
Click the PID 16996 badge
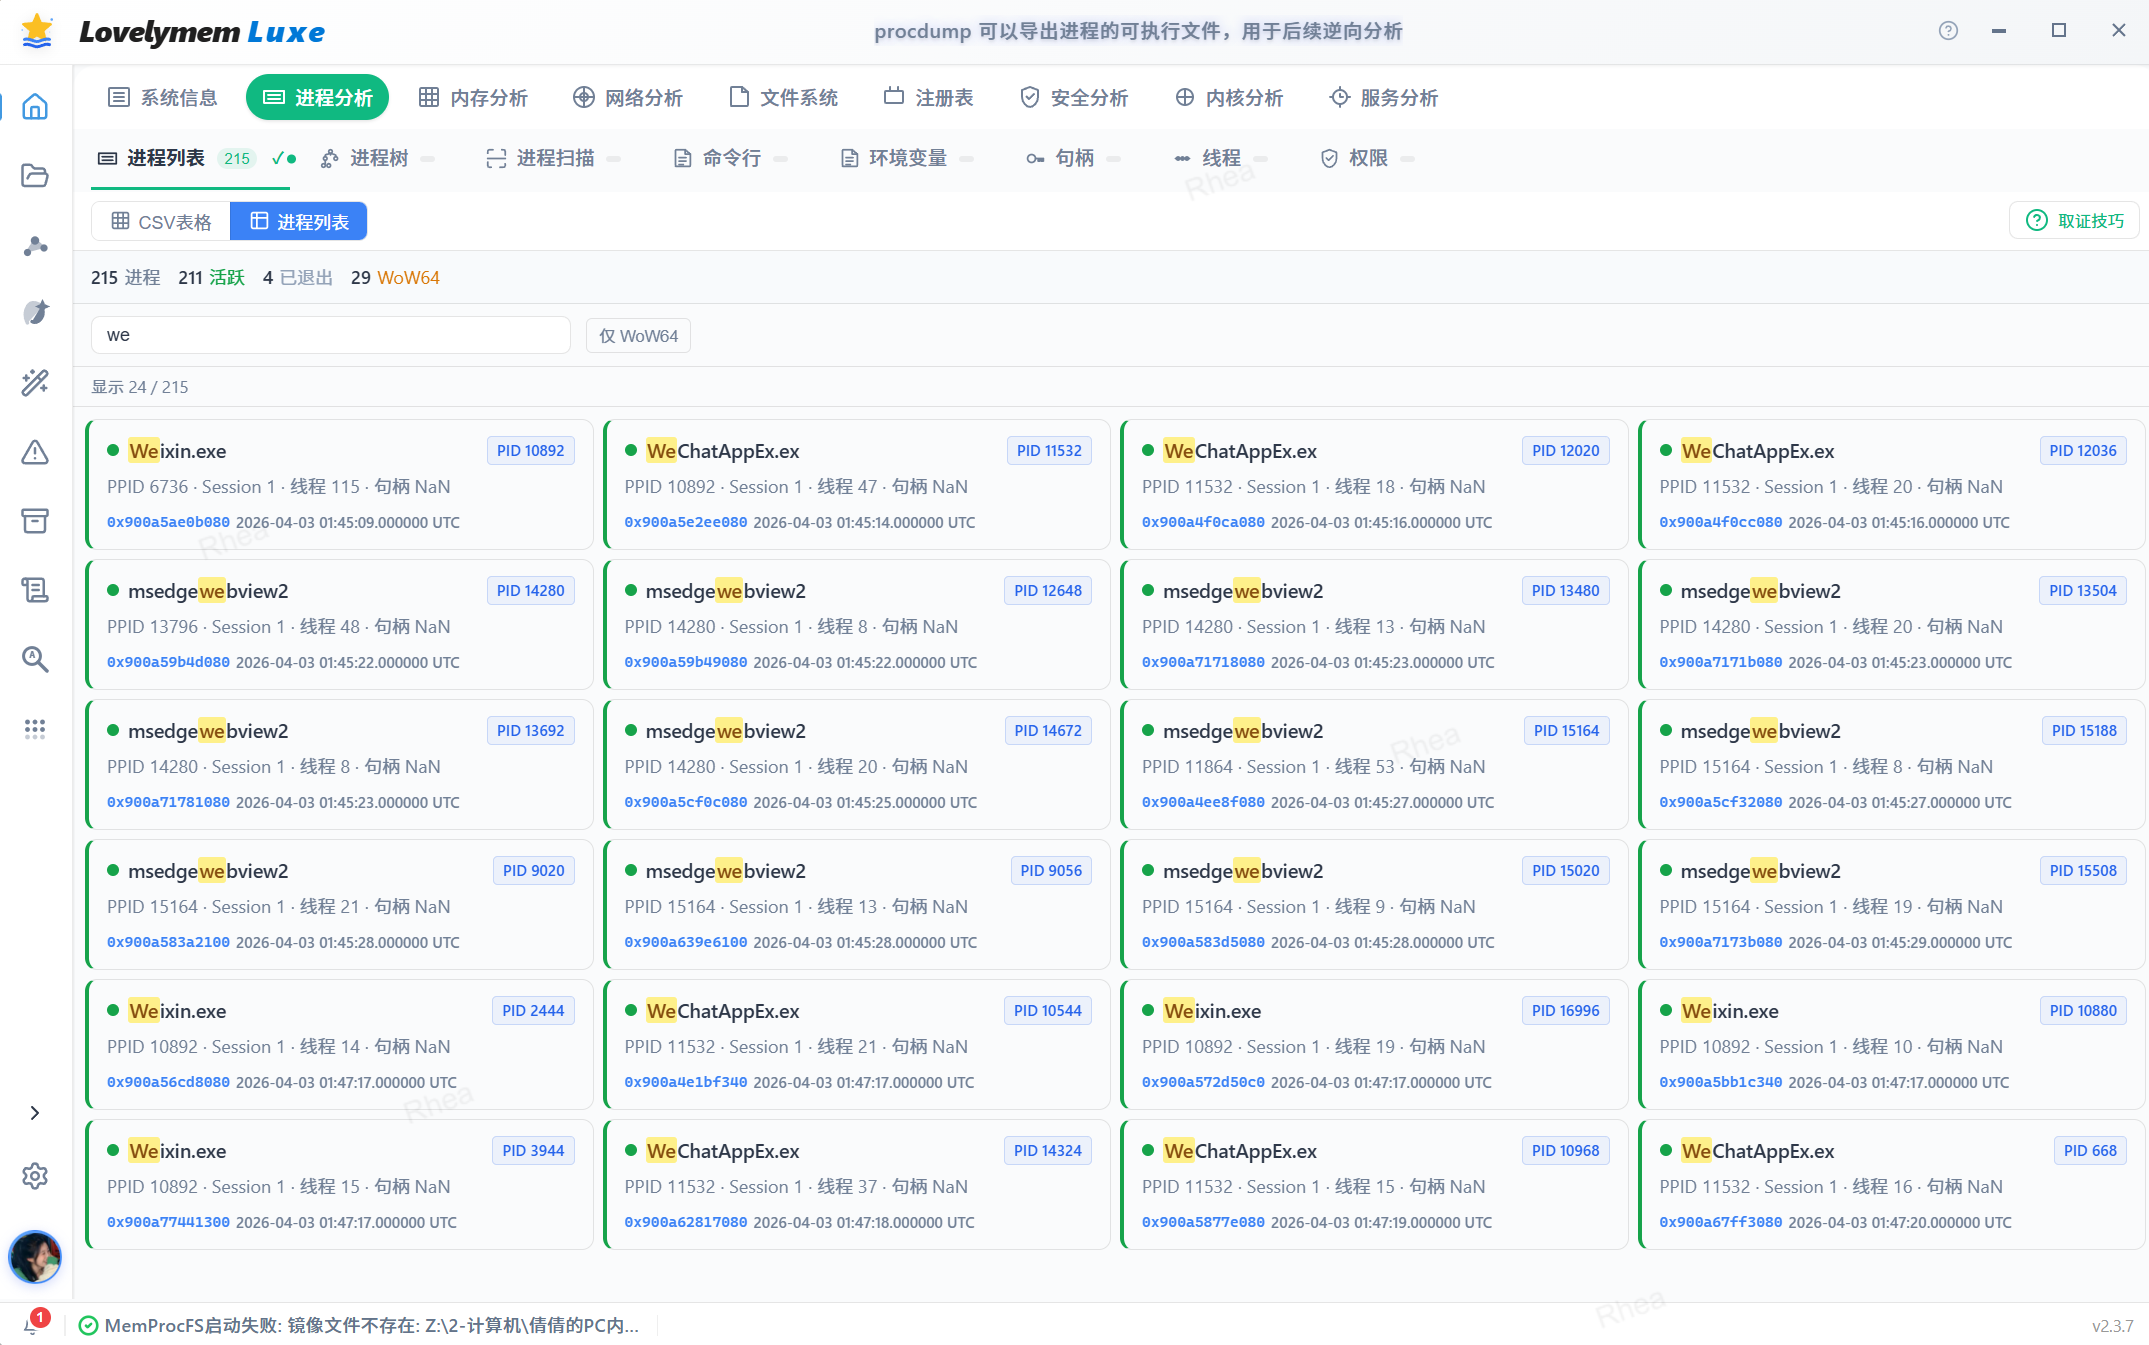pyautogui.click(x=1566, y=1011)
